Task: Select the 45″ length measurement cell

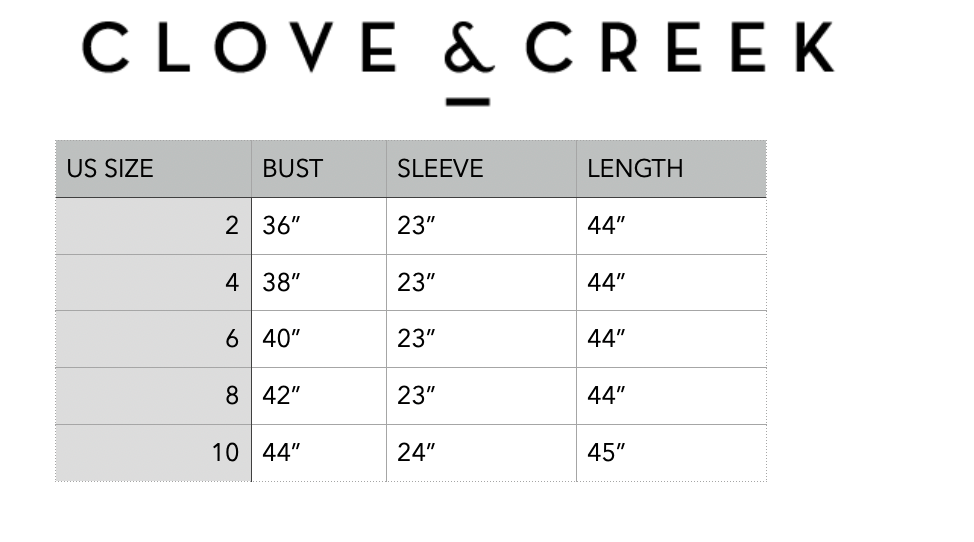Action: coord(606,452)
